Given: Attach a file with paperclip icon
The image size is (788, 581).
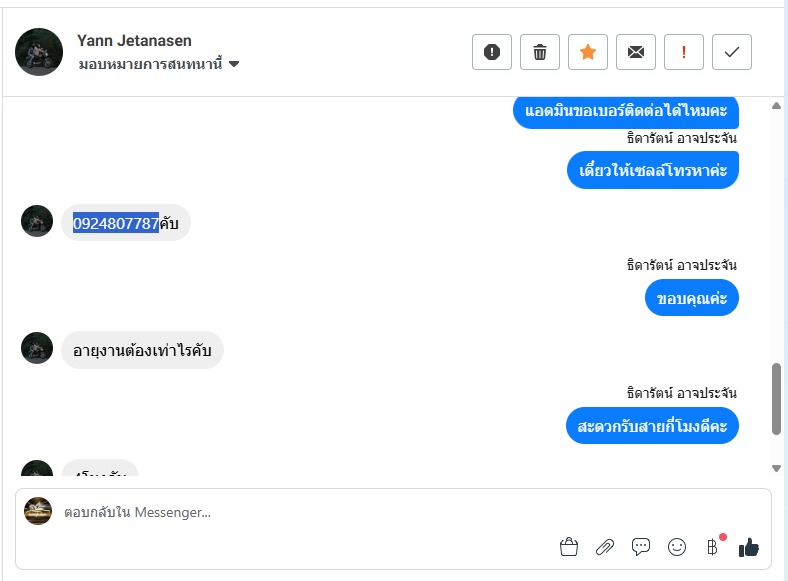Looking at the screenshot, I should click(605, 547).
